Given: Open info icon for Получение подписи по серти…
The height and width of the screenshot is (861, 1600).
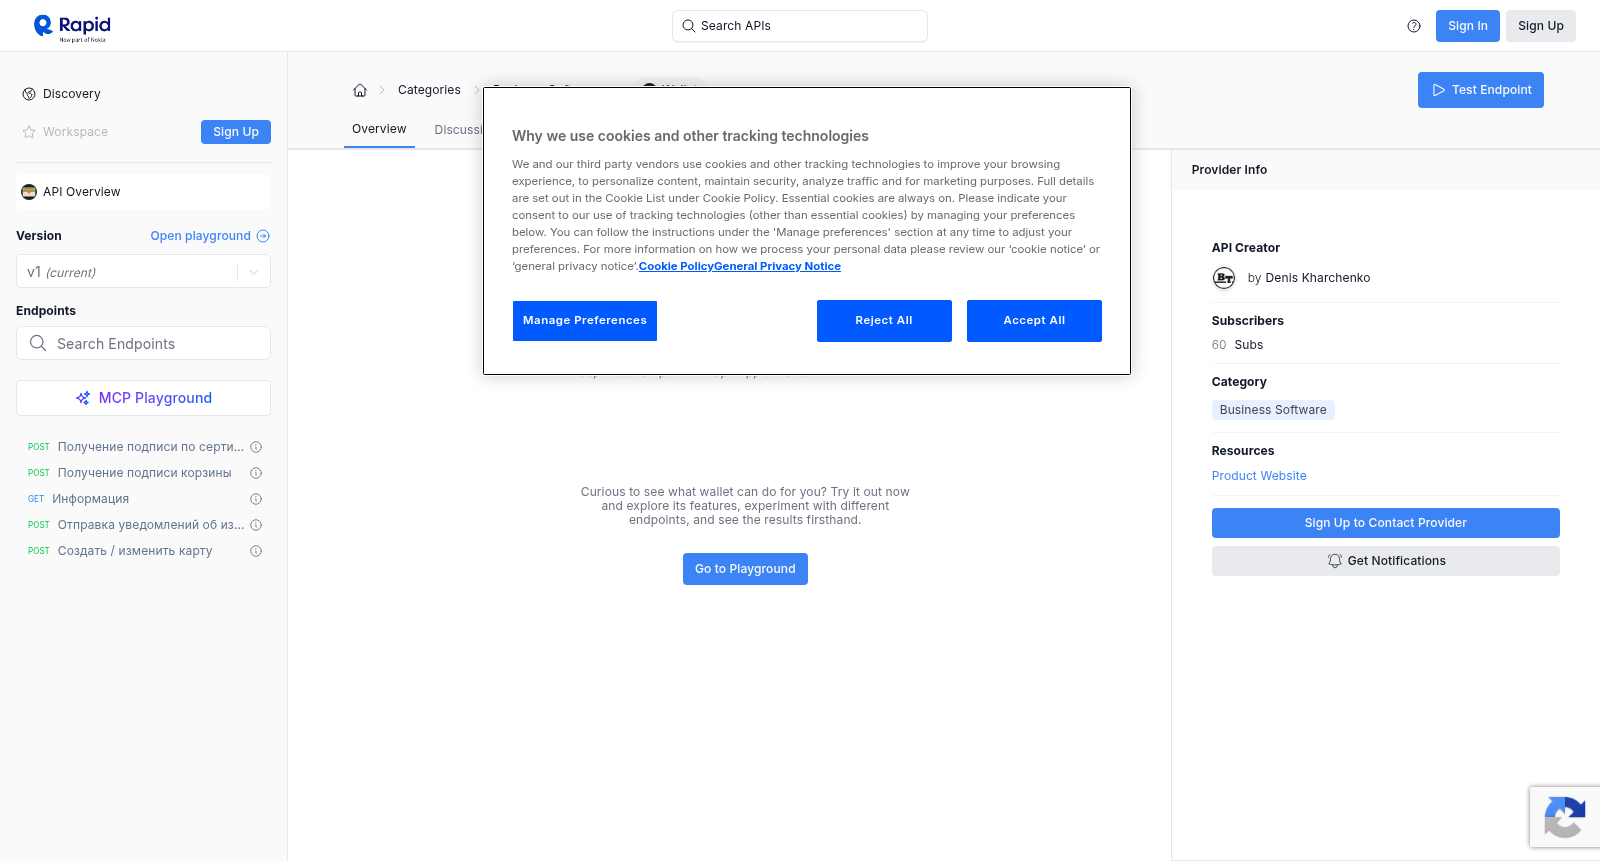Looking at the screenshot, I should (x=256, y=447).
